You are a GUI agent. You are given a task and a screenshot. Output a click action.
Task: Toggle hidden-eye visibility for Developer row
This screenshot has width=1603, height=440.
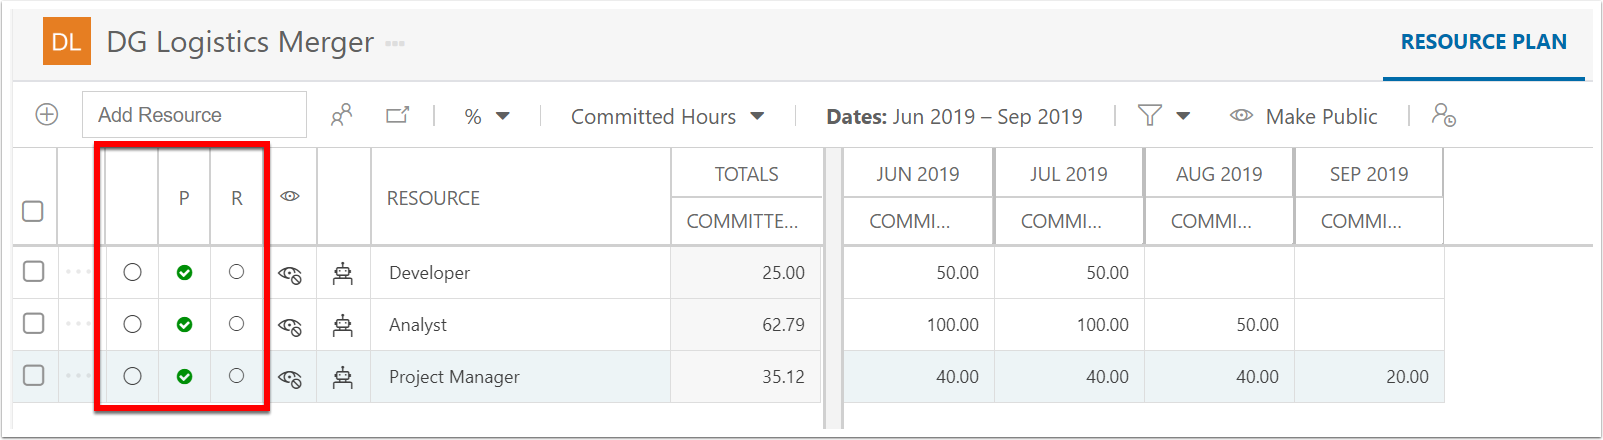coord(290,274)
